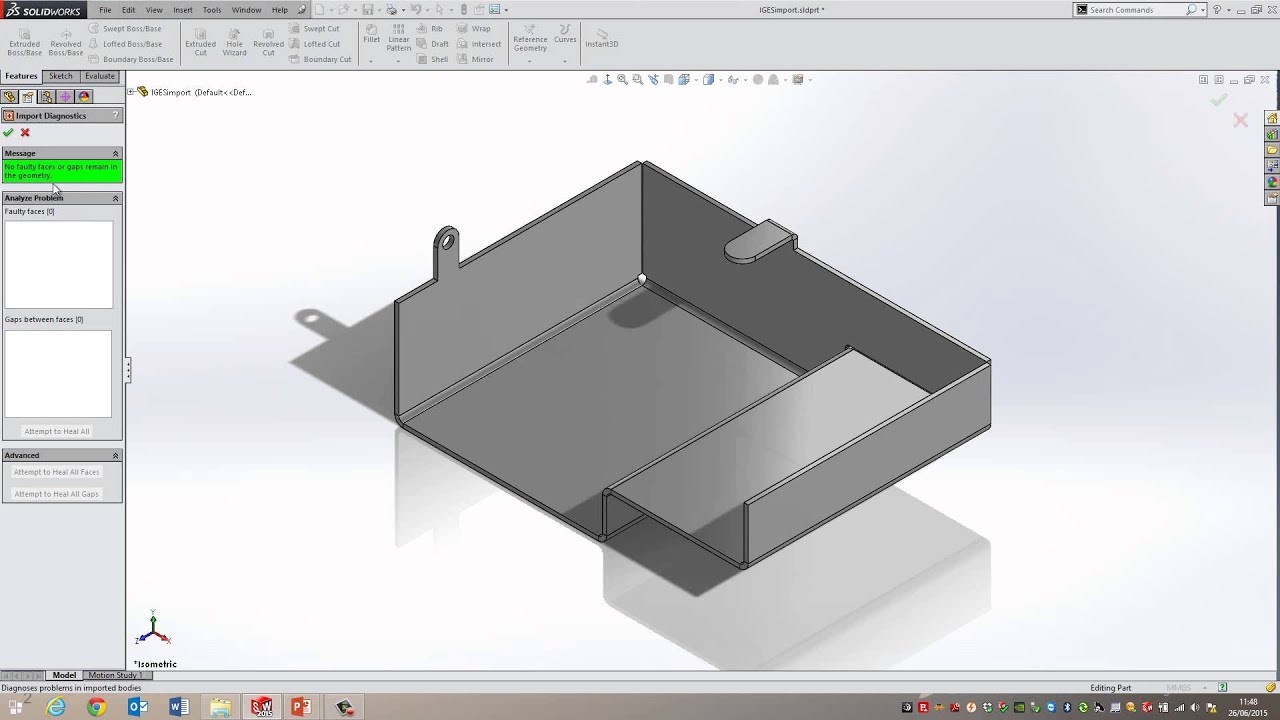
Task: Switch to the Sketch tab
Action: pyautogui.click(x=61, y=76)
